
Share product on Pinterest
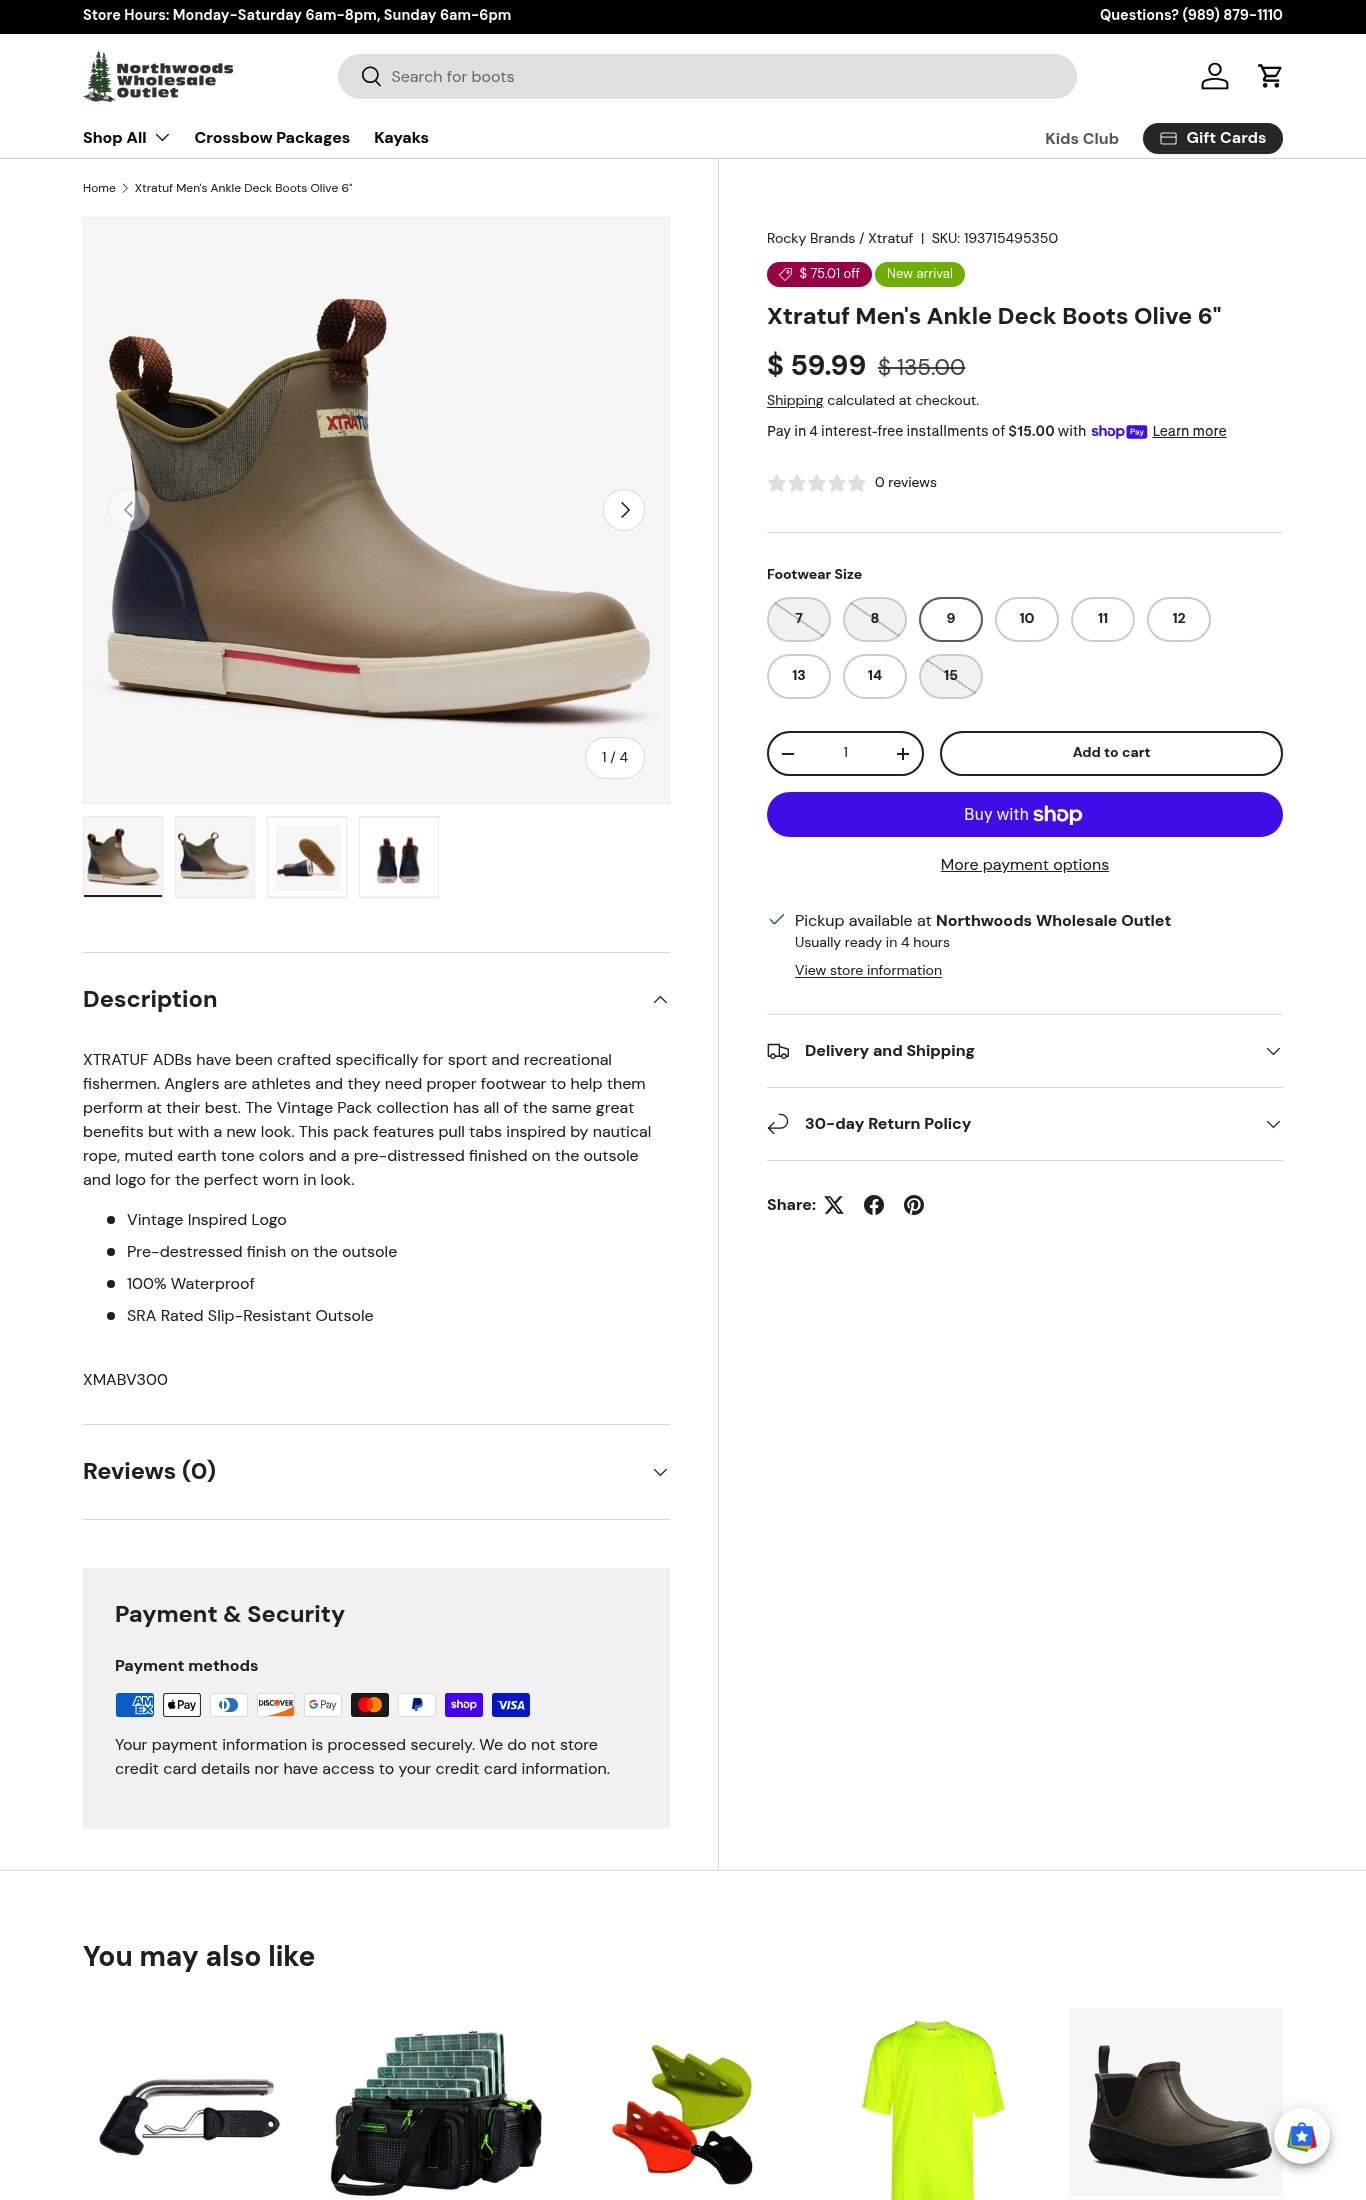pos(914,1205)
